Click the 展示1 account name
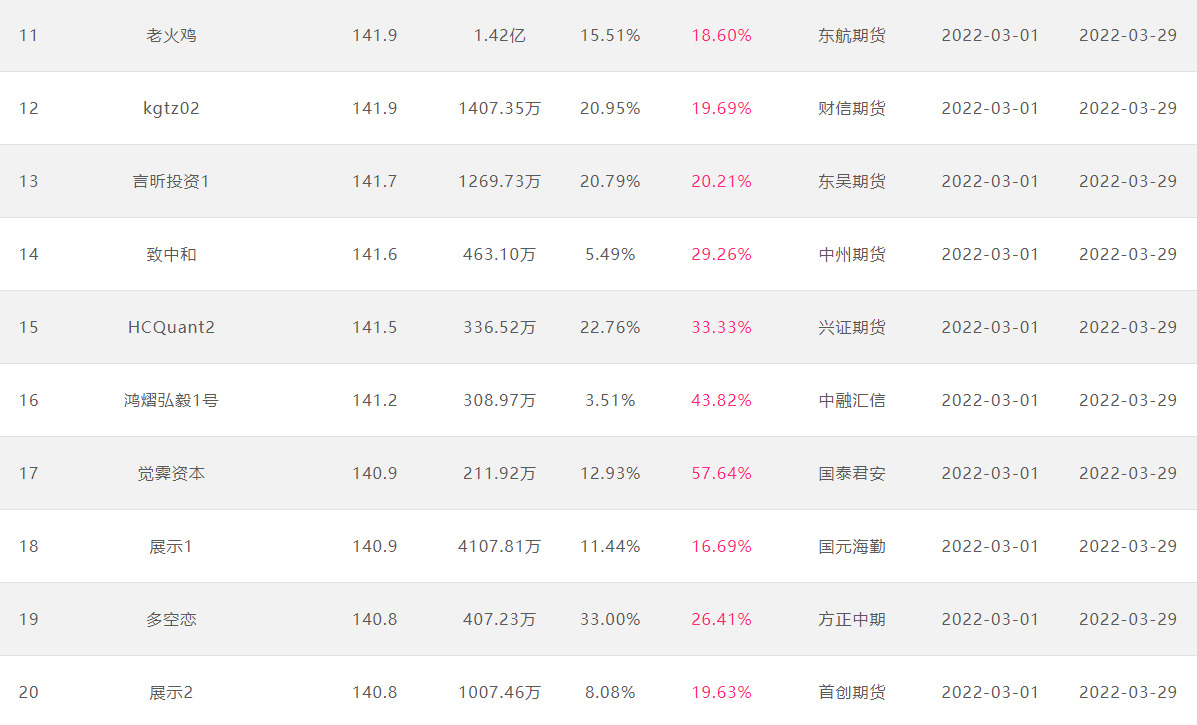This screenshot has height=725, width=1197. click(171, 546)
